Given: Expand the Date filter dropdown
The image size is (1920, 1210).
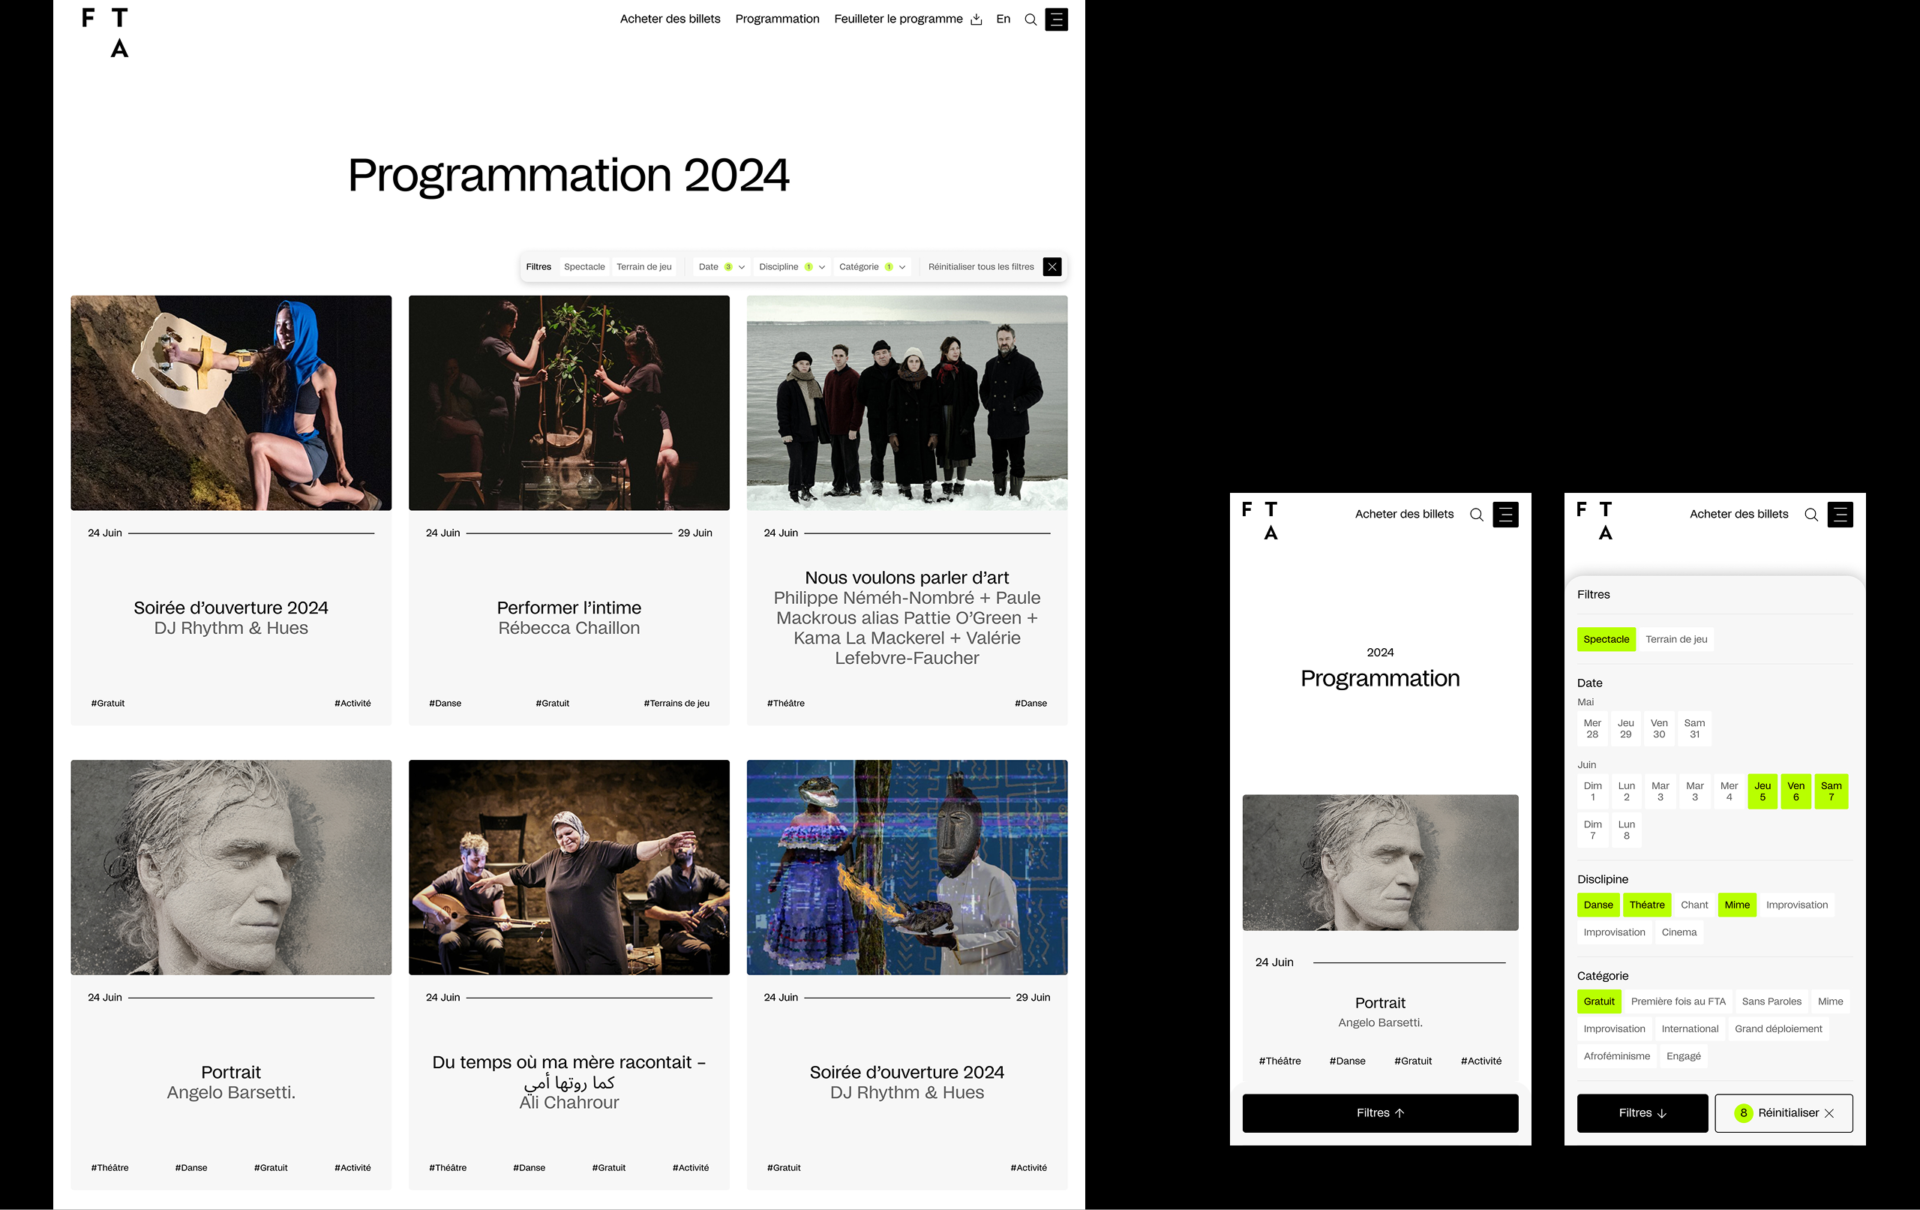Looking at the screenshot, I should coord(721,267).
